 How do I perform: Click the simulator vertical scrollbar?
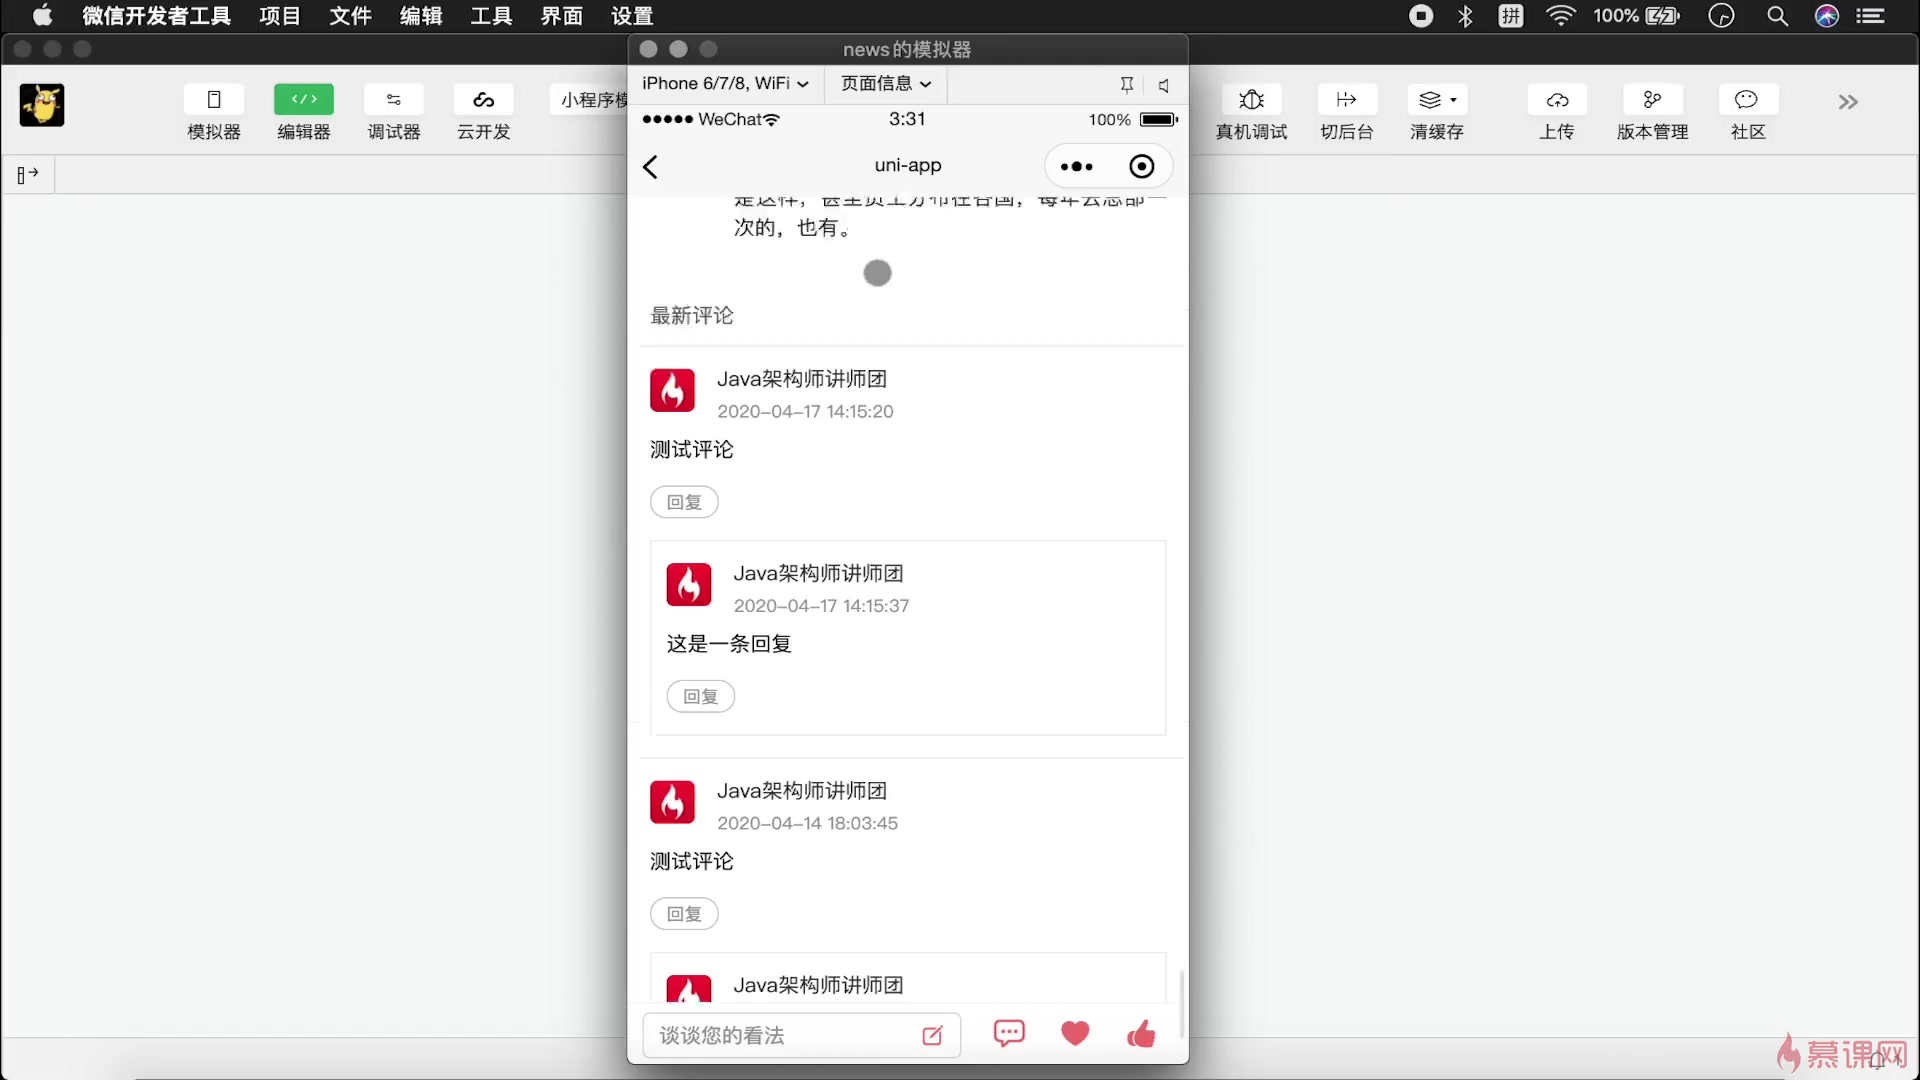pyautogui.click(x=1181, y=1003)
